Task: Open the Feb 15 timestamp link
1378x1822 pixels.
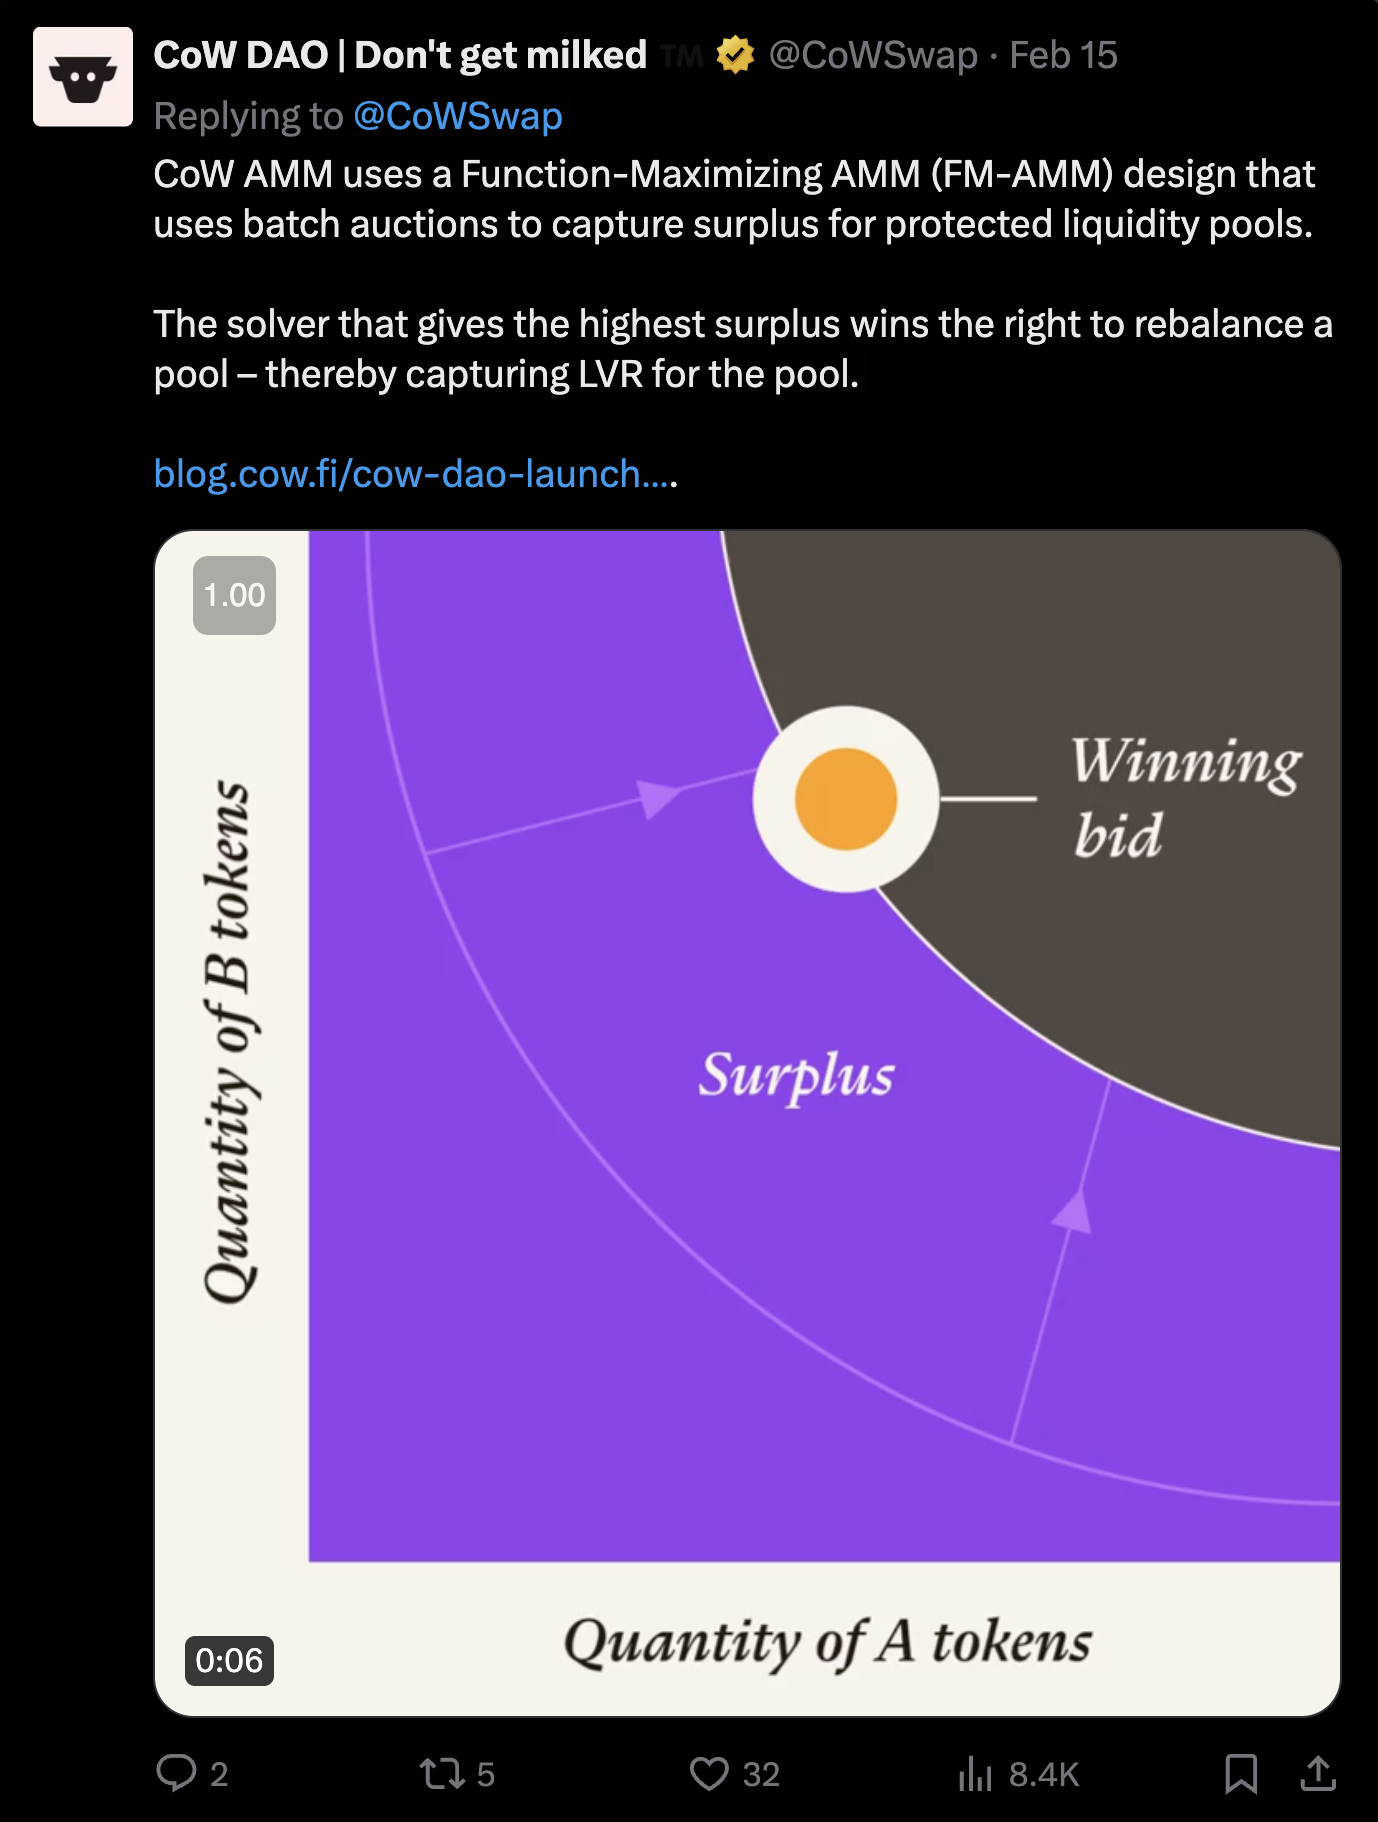Action: pos(1063,55)
